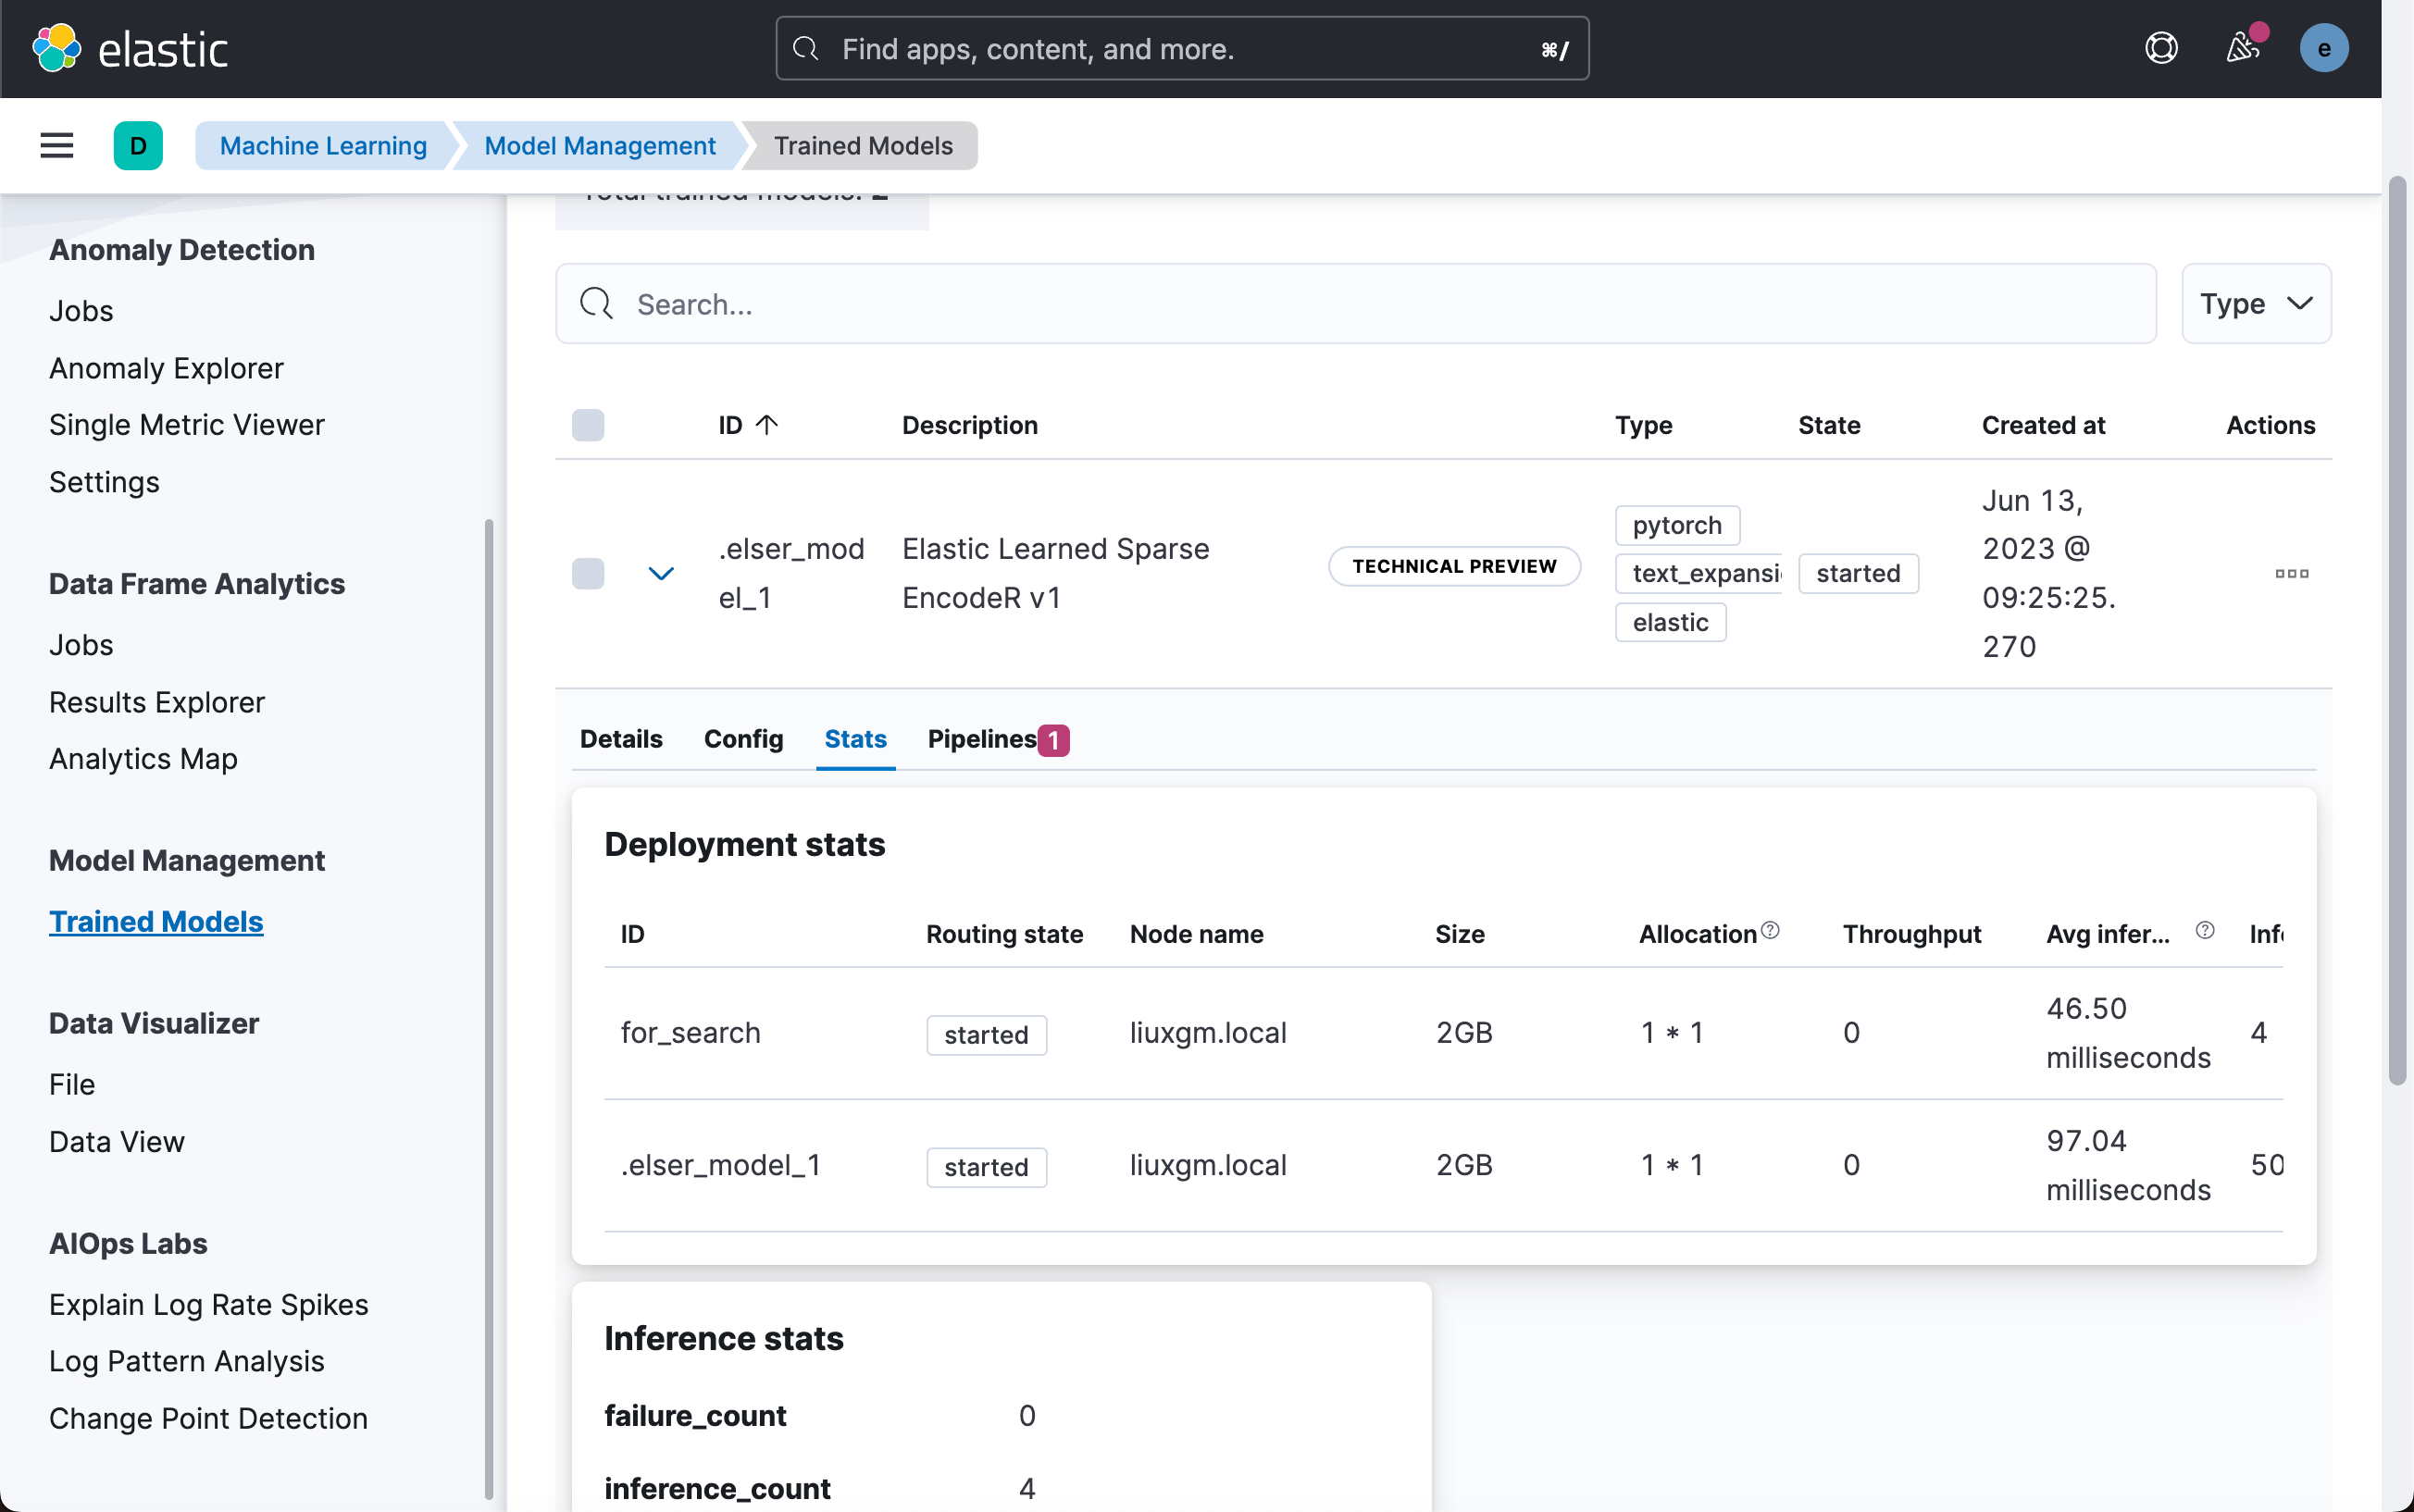Click the Allocation help tooltip icon
Screen dimensions: 2414x1512
[1770, 931]
